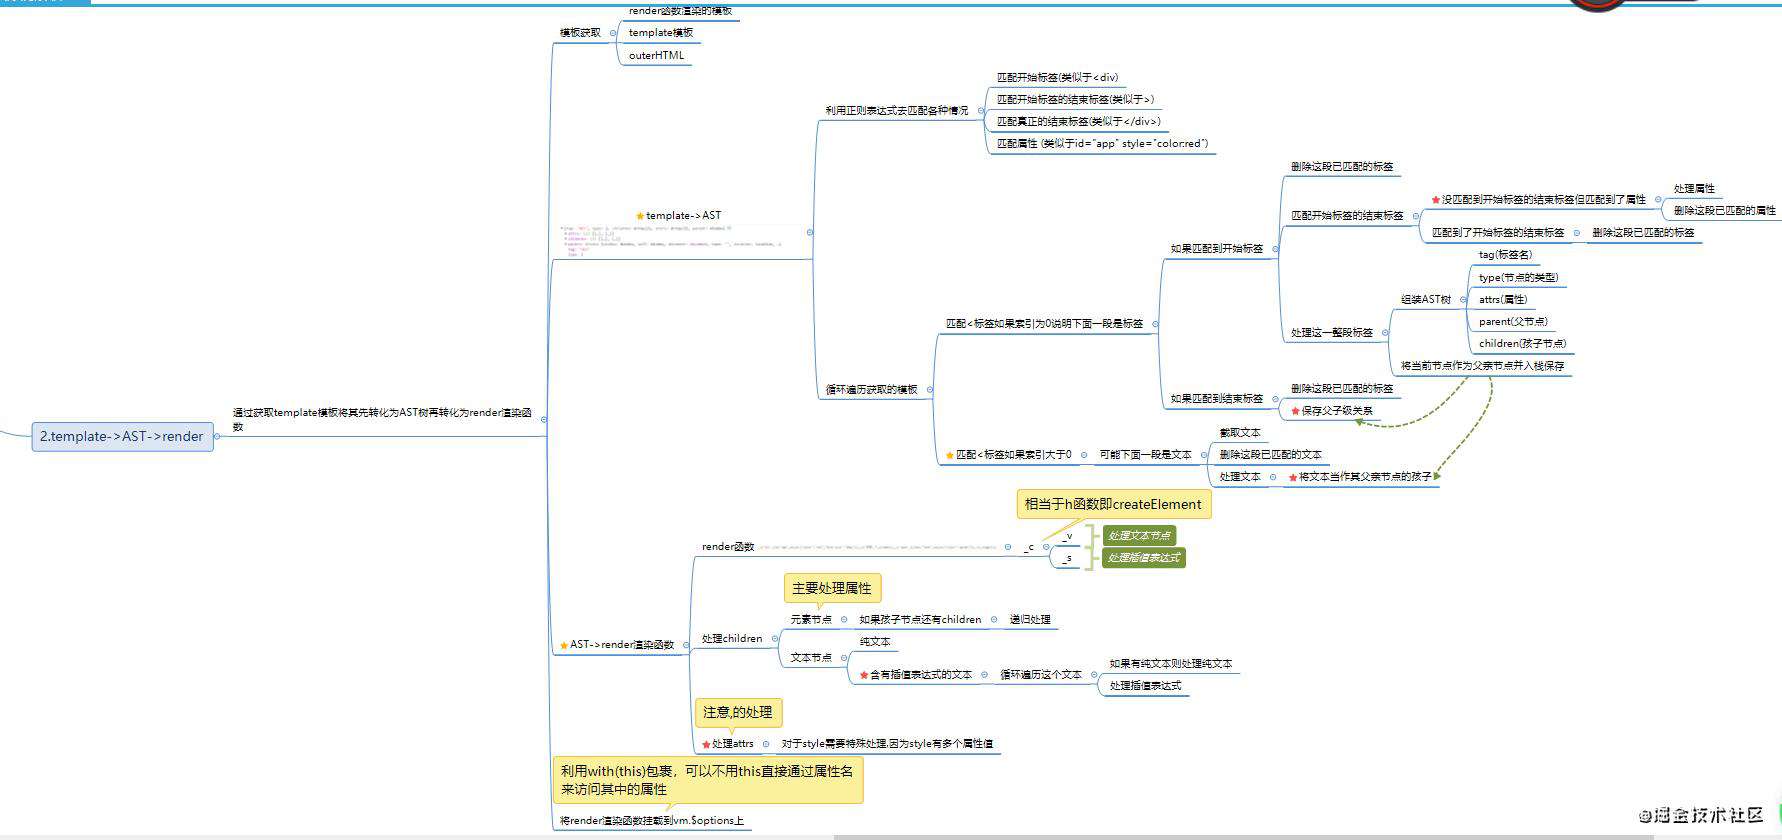Click red star beside 处理attrs
Viewport: 1782px width, 840px height.
[706, 744]
